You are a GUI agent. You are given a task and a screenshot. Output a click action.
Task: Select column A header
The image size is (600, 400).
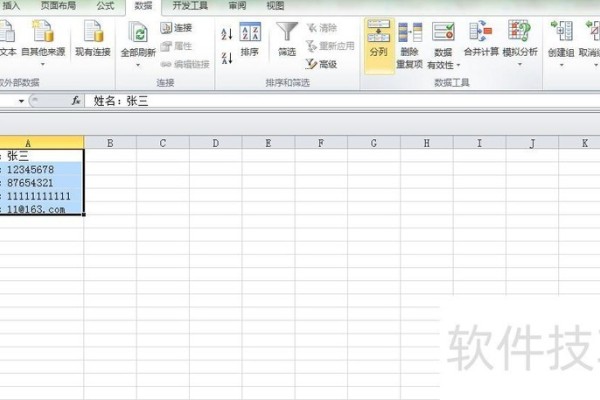(x=42, y=143)
